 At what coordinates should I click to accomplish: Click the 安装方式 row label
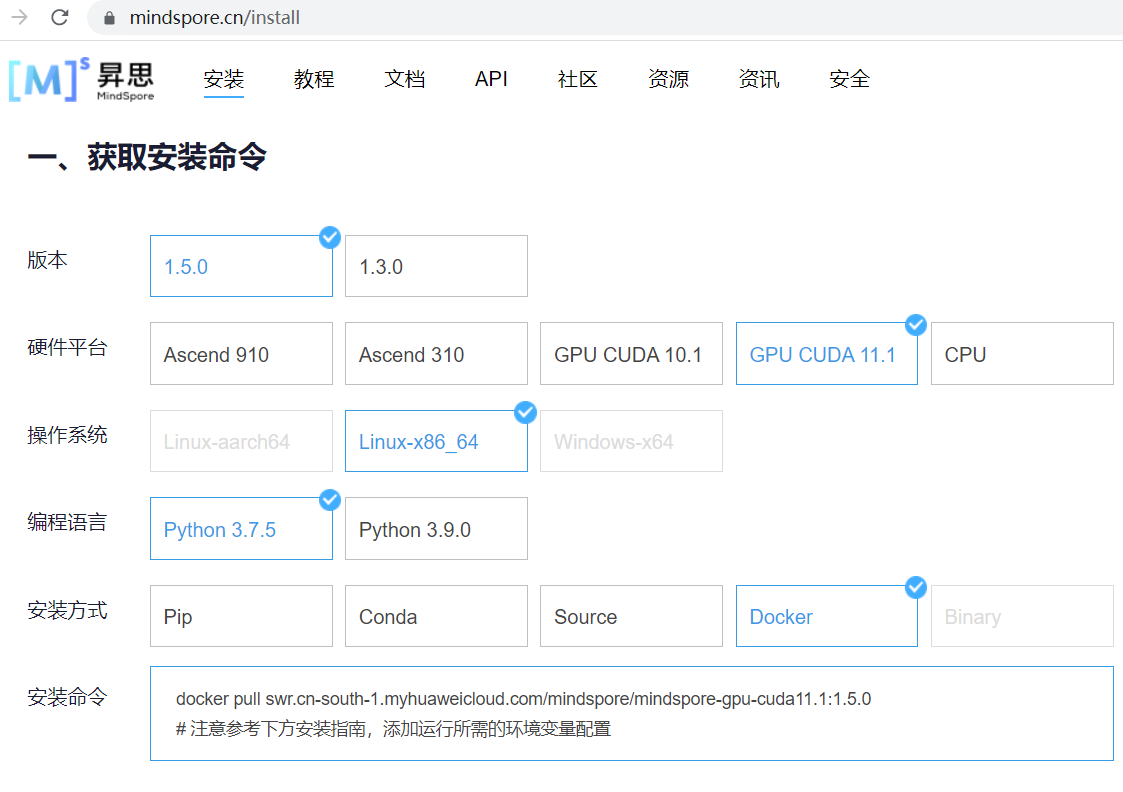coord(67,610)
